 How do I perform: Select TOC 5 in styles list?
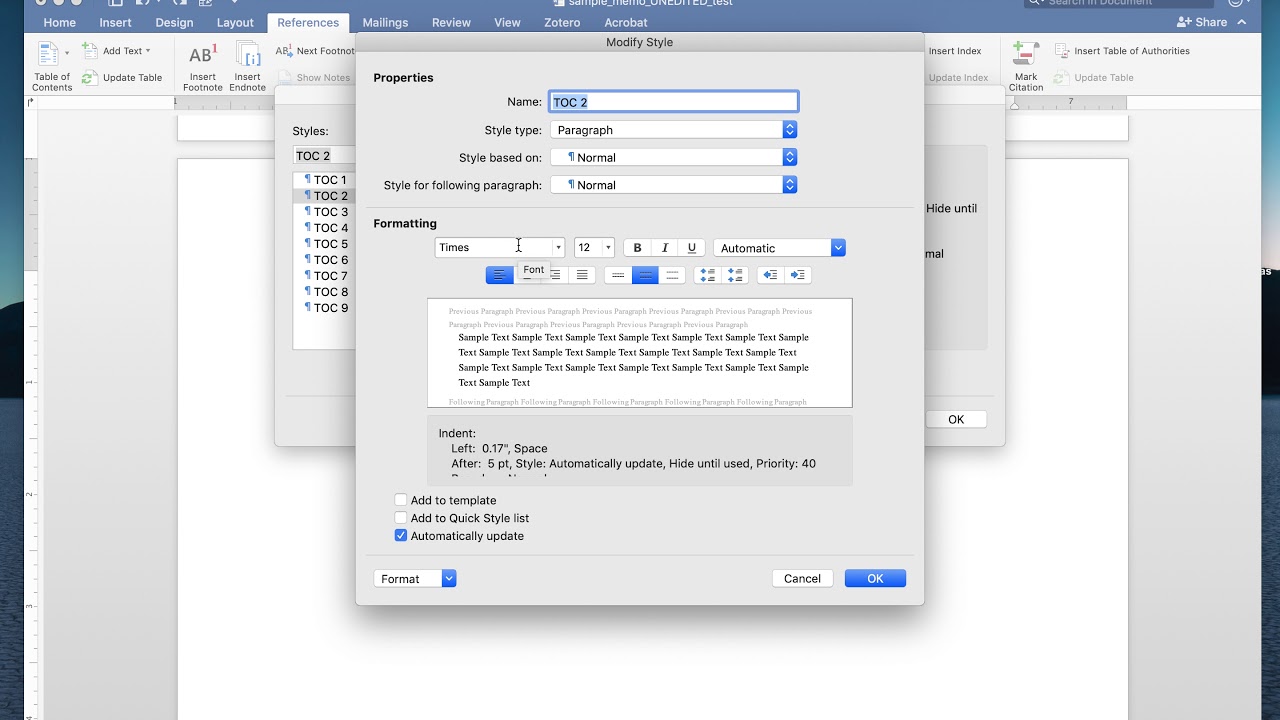(x=326, y=244)
